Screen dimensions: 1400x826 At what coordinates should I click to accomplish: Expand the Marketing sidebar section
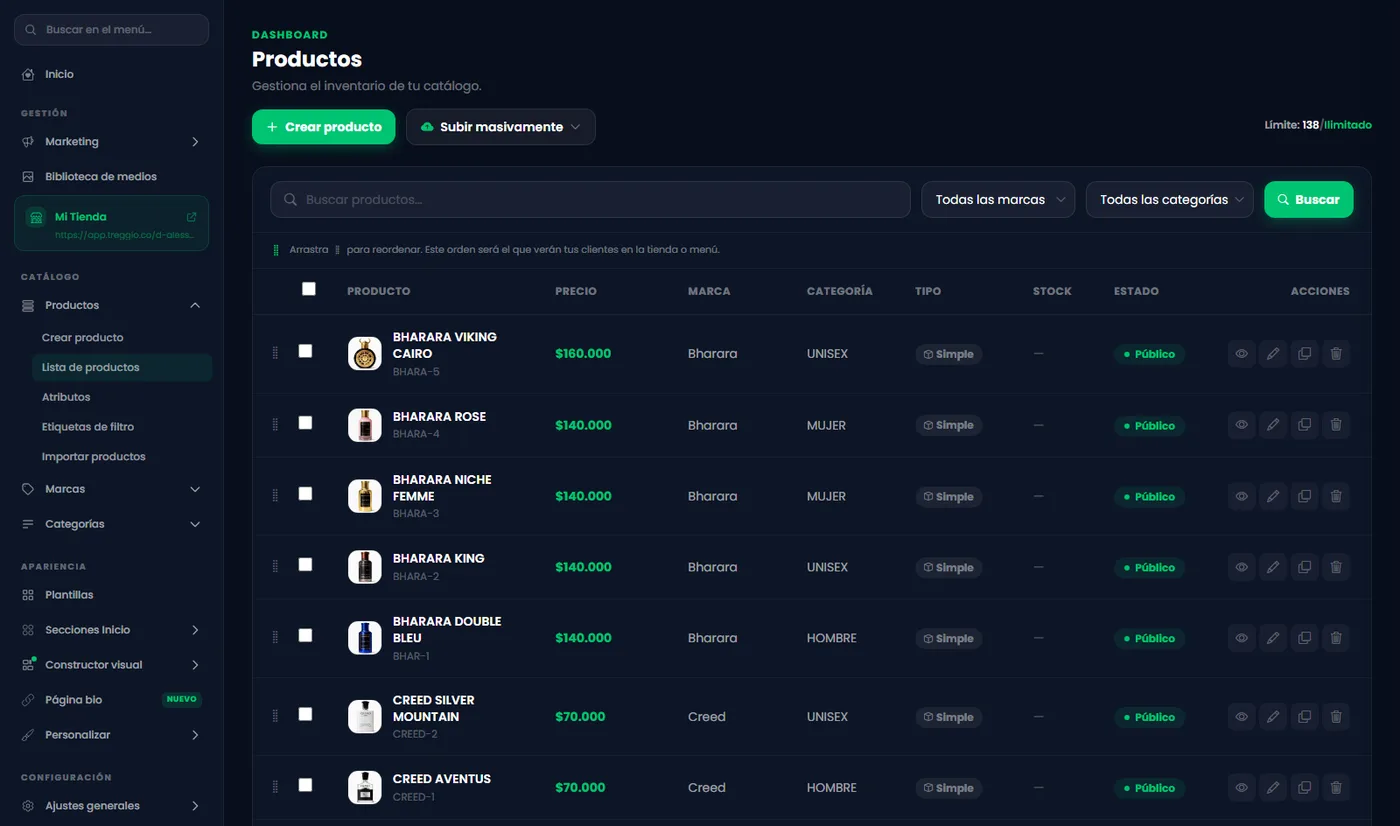click(111, 142)
